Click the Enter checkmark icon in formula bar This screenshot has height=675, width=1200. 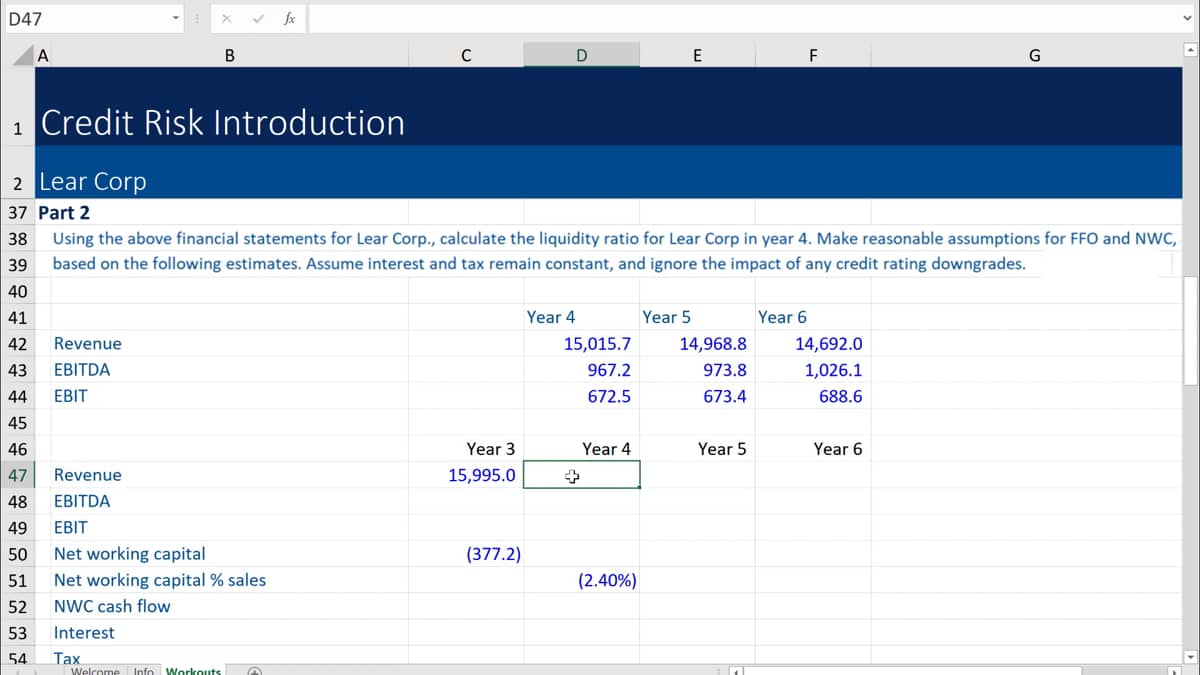pos(259,18)
